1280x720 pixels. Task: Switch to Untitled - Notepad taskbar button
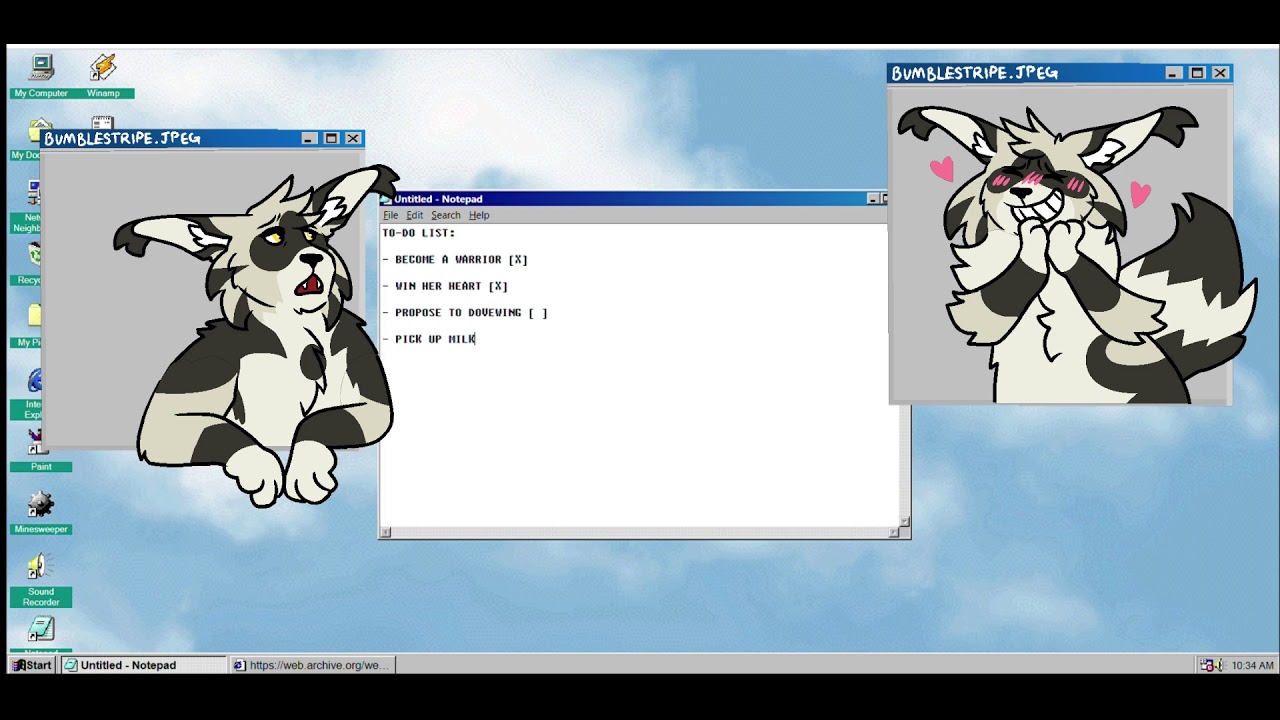tap(143, 665)
